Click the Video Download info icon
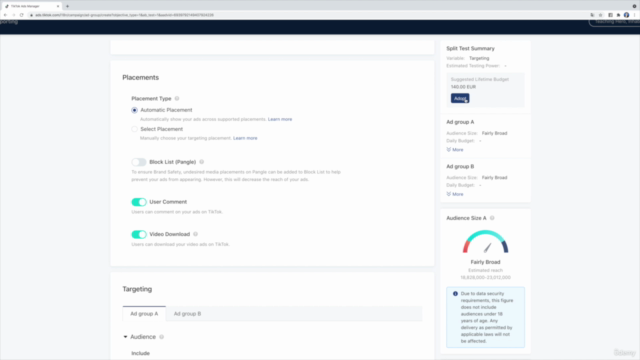Screen dimensions: 640x360 point(196,234)
